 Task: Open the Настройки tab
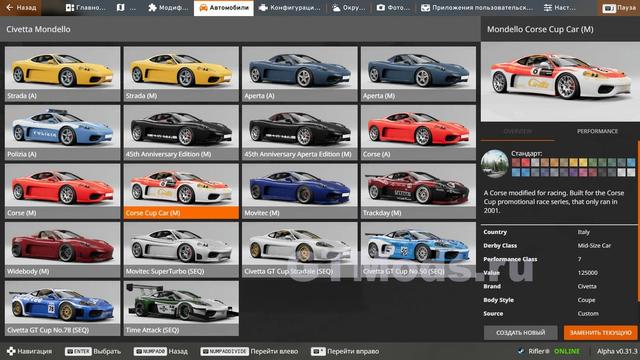tap(559, 8)
